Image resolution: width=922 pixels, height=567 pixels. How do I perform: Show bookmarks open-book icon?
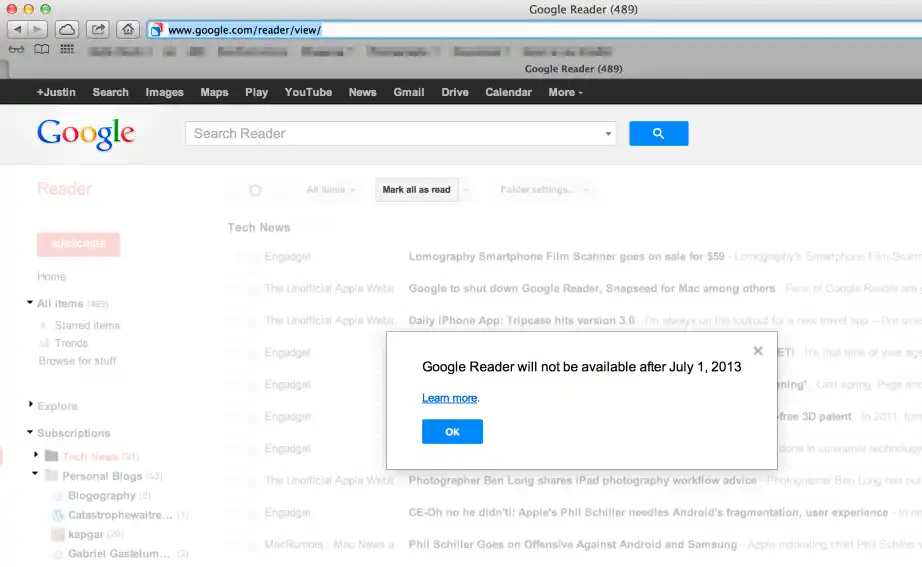41,49
